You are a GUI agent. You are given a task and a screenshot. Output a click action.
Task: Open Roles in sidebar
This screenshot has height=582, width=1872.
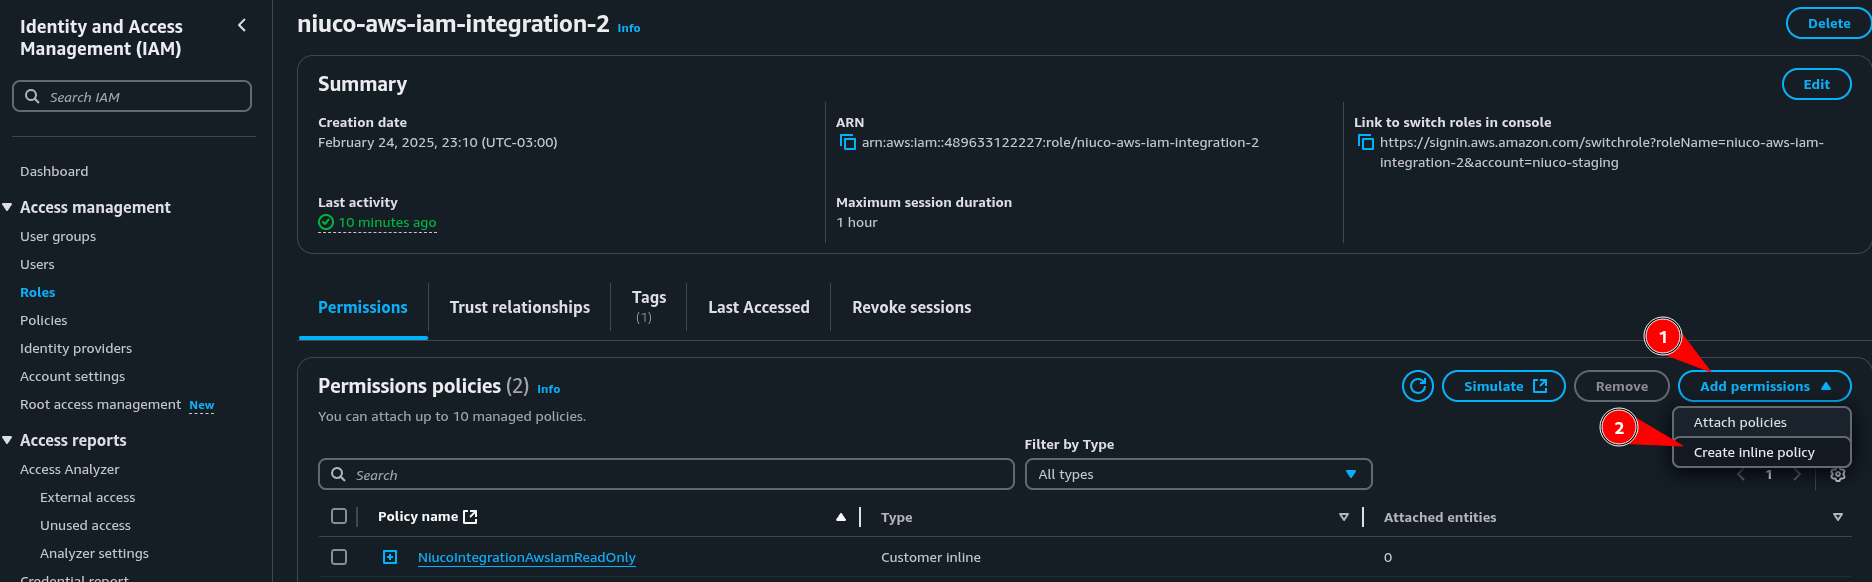(x=37, y=292)
